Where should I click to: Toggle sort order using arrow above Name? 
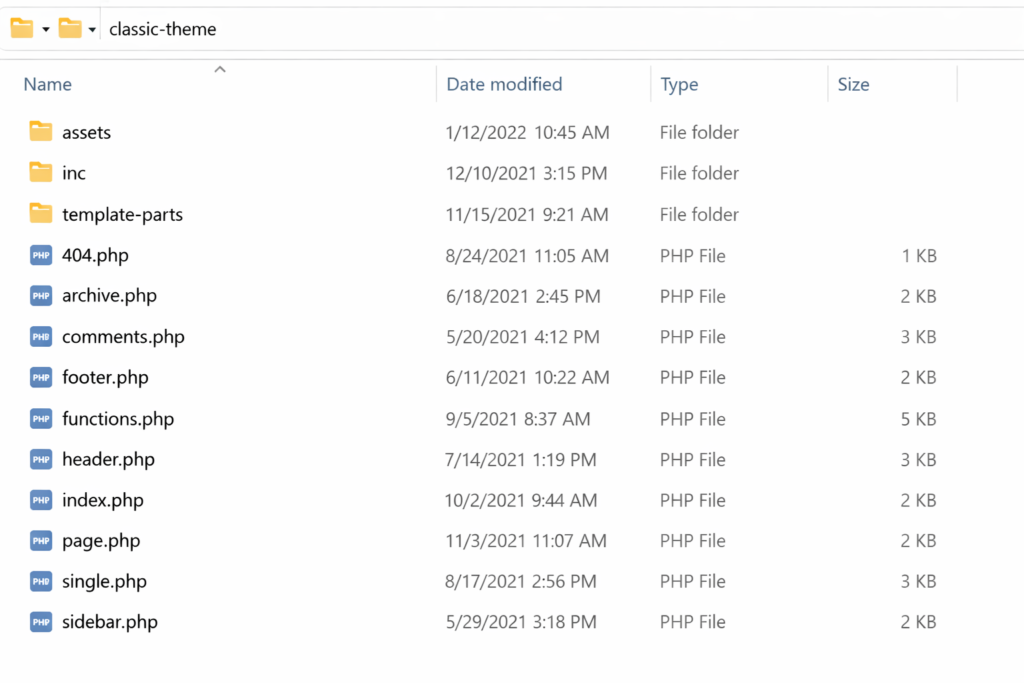tap(220, 69)
